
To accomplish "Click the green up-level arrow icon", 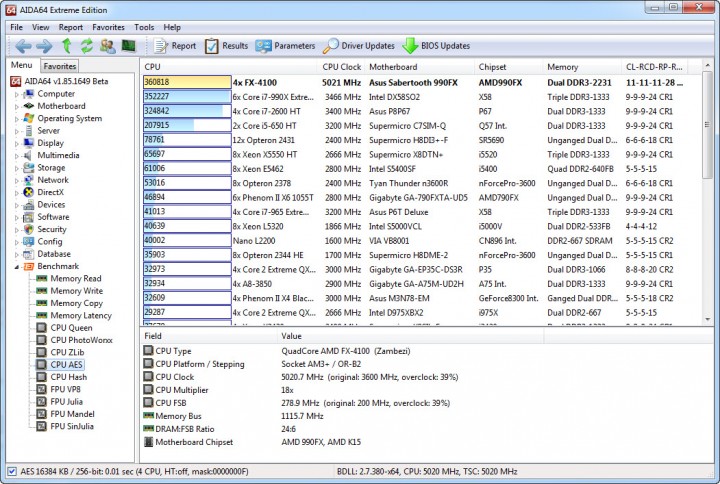I will tap(67, 46).
